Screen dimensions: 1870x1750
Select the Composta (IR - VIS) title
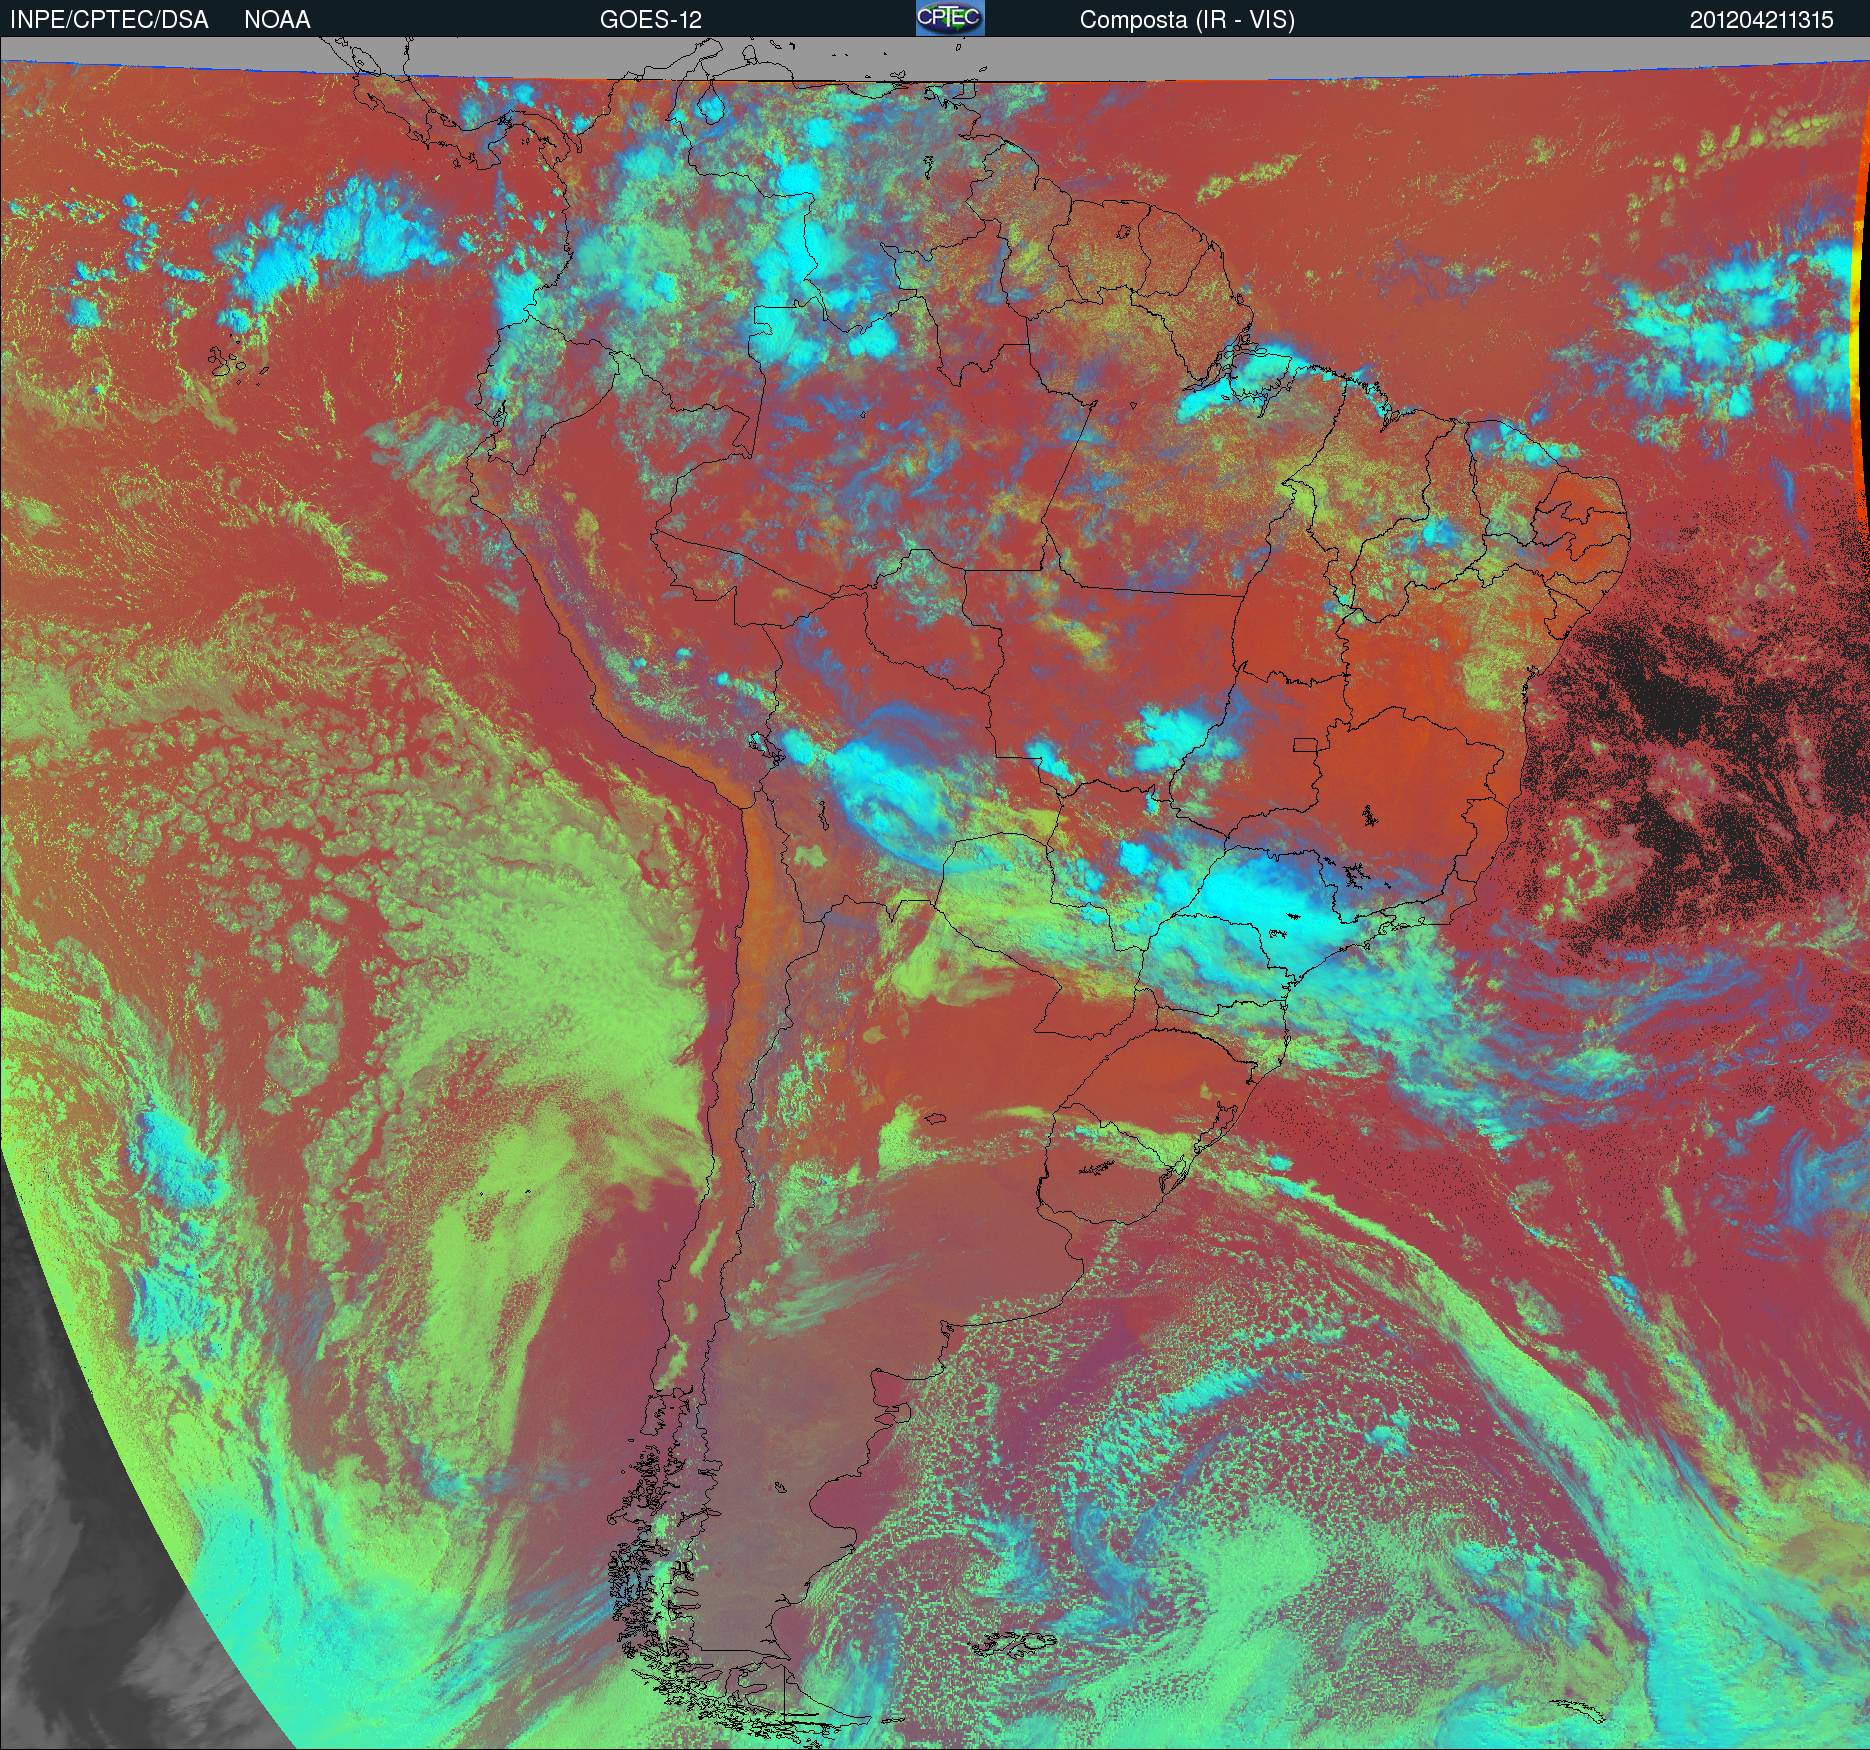(1187, 20)
